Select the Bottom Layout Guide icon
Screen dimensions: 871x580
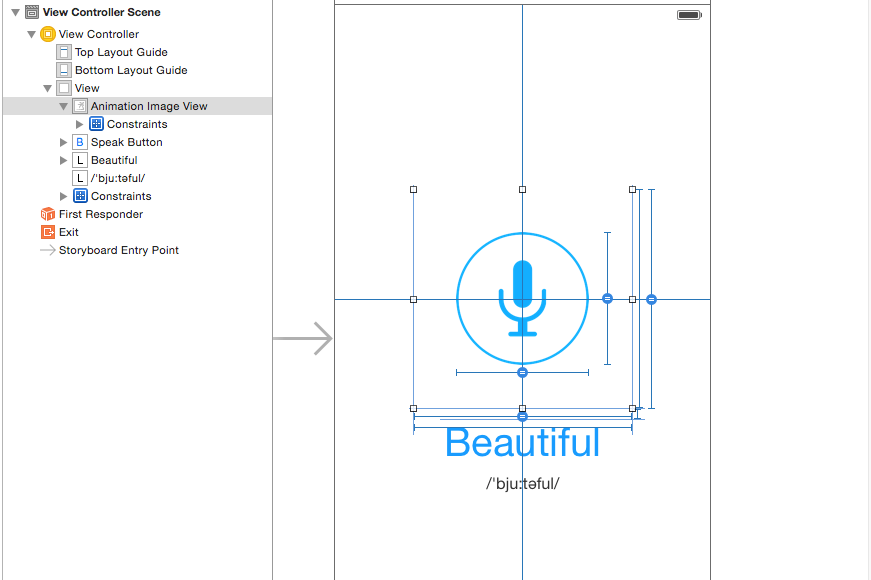[x=64, y=70]
